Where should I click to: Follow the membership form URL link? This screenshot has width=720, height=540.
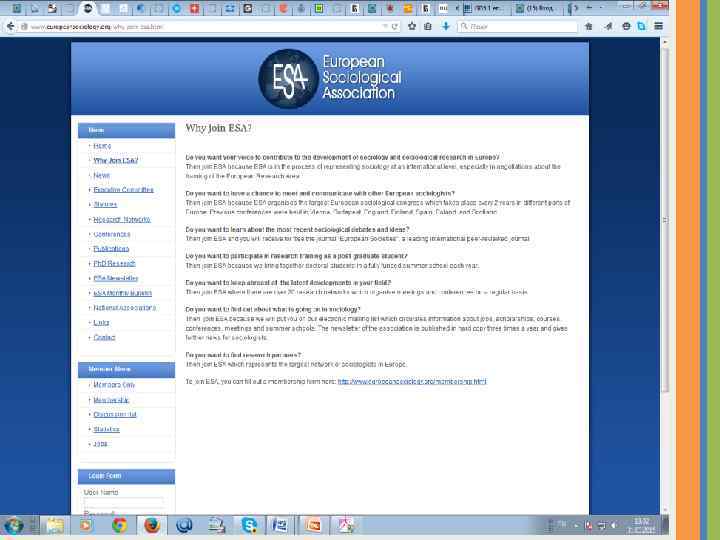tap(412, 382)
